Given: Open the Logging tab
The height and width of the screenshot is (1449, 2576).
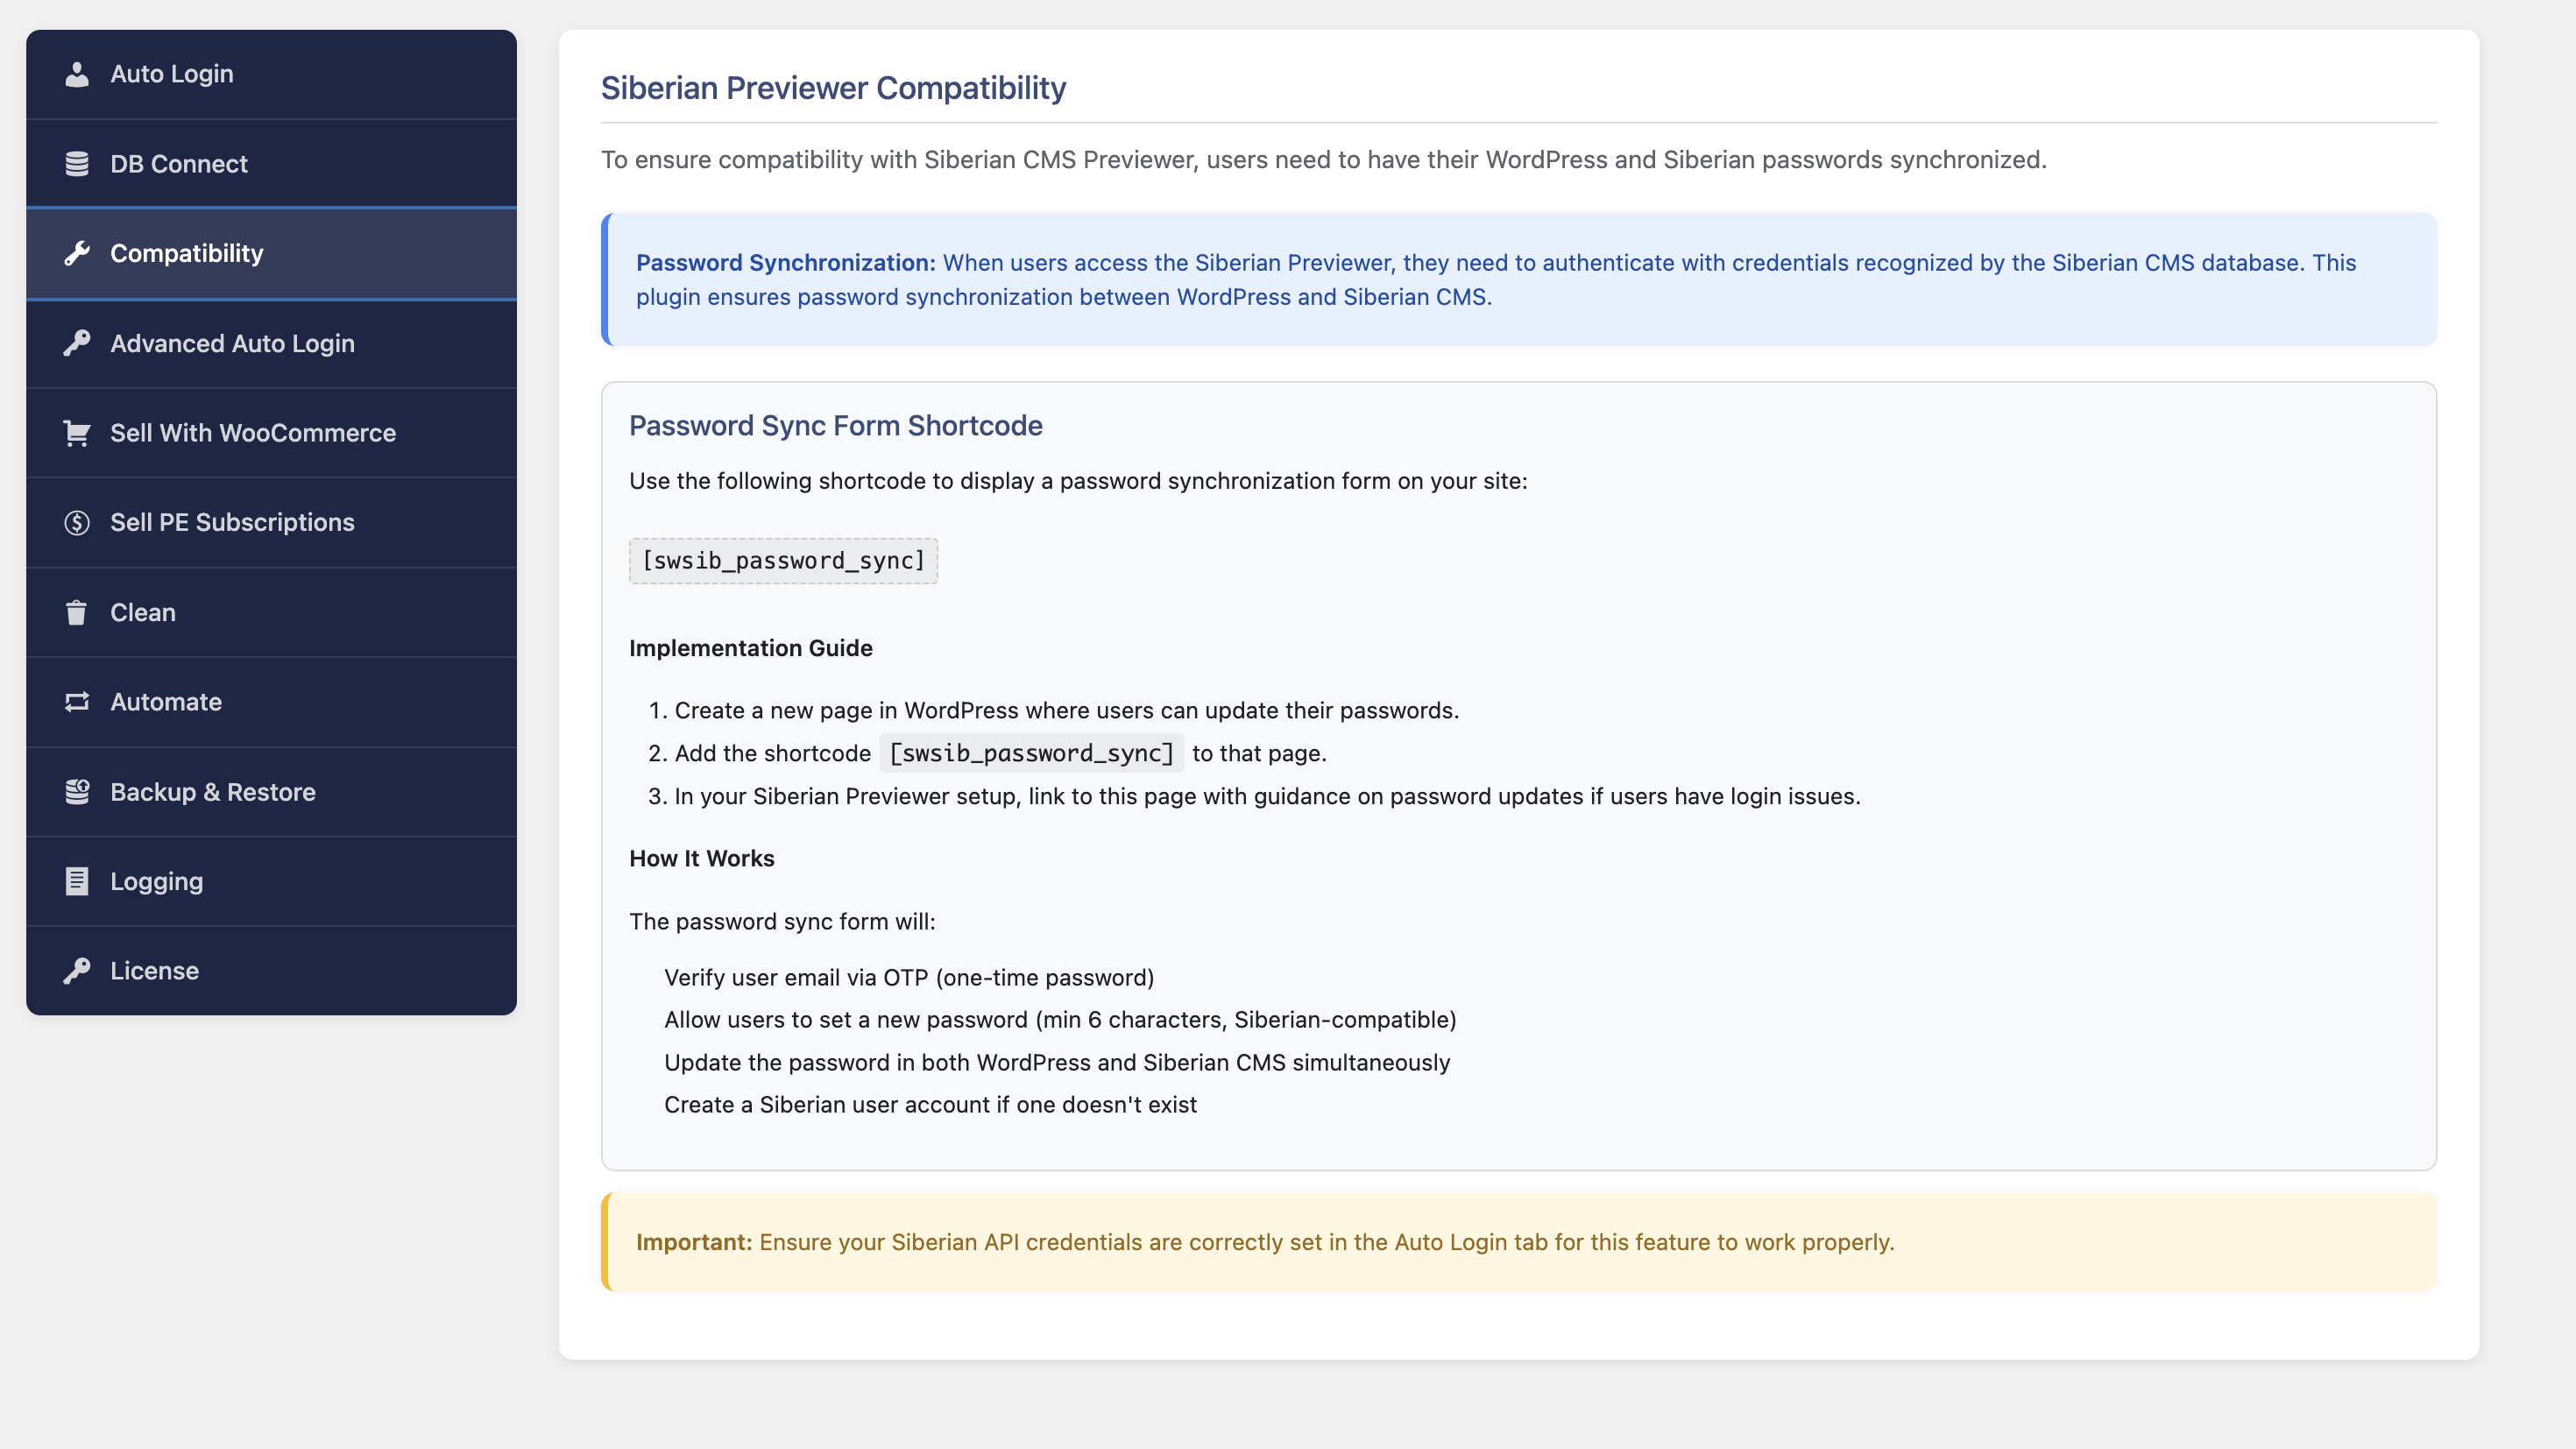Looking at the screenshot, I should [x=271, y=881].
